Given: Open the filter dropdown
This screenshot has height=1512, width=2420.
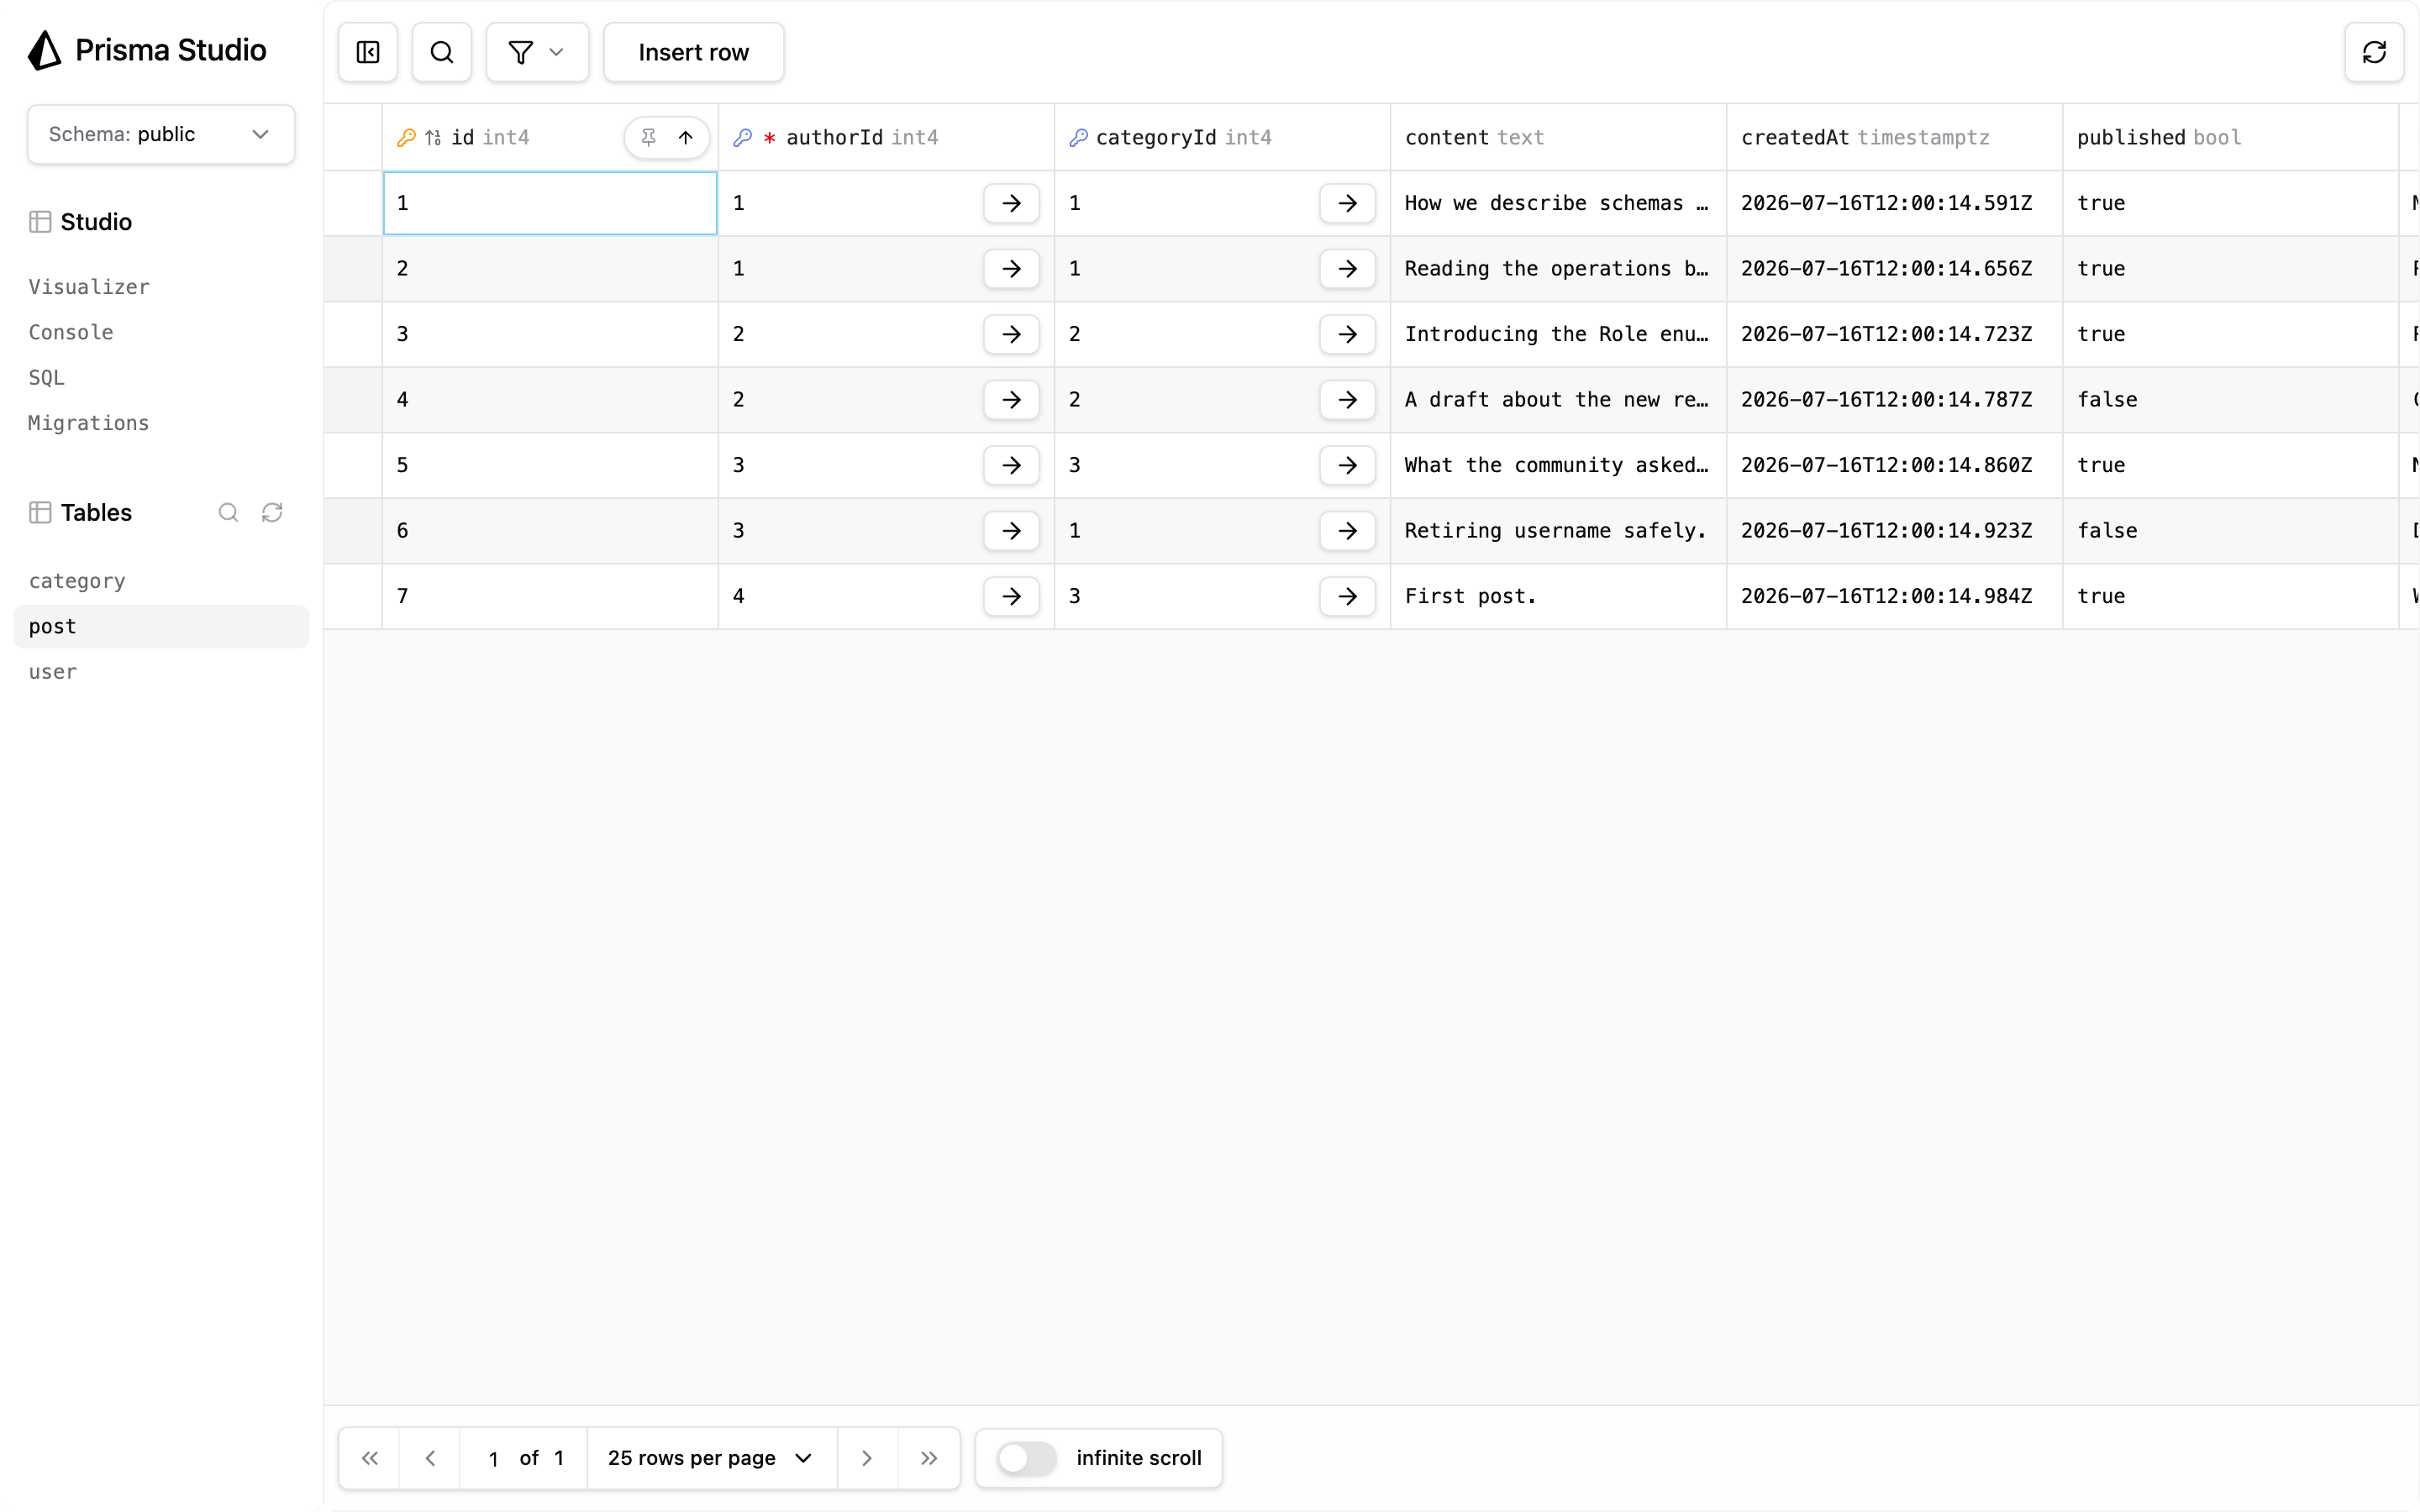Looking at the screenshot, I should pyautogui.click(x=537, y=52).
